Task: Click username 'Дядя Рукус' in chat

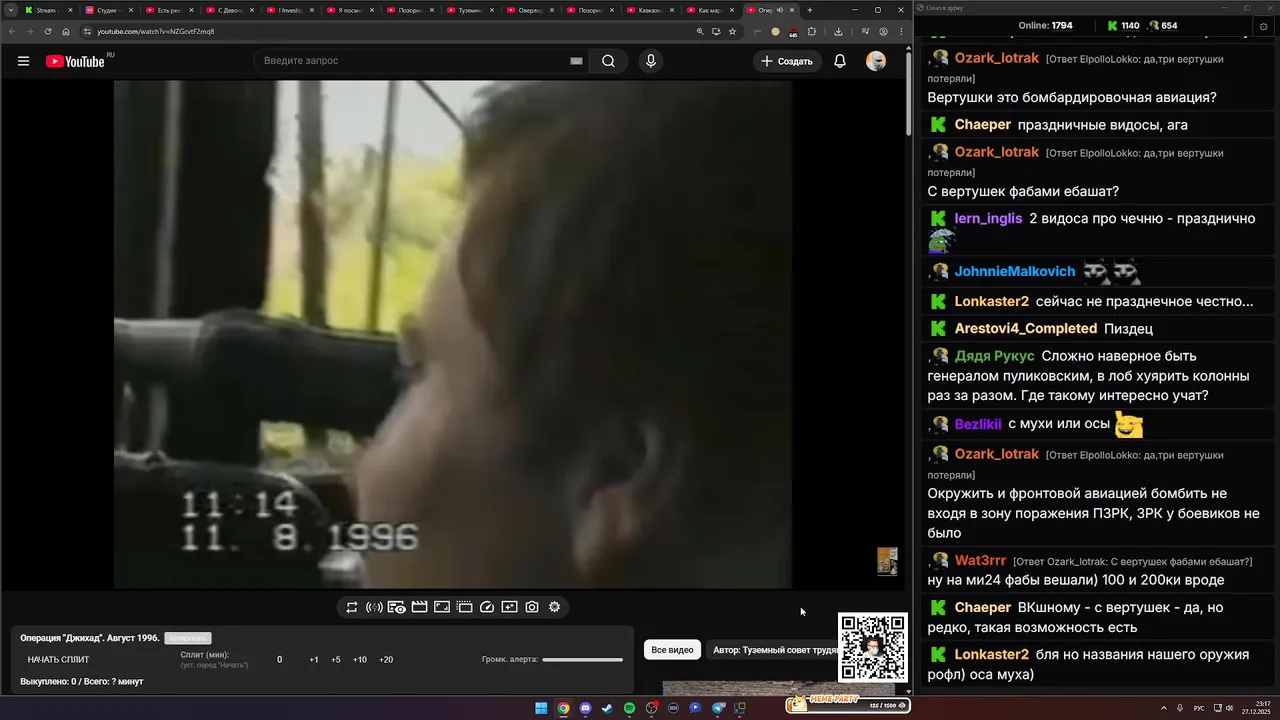Action: (994, 356)
